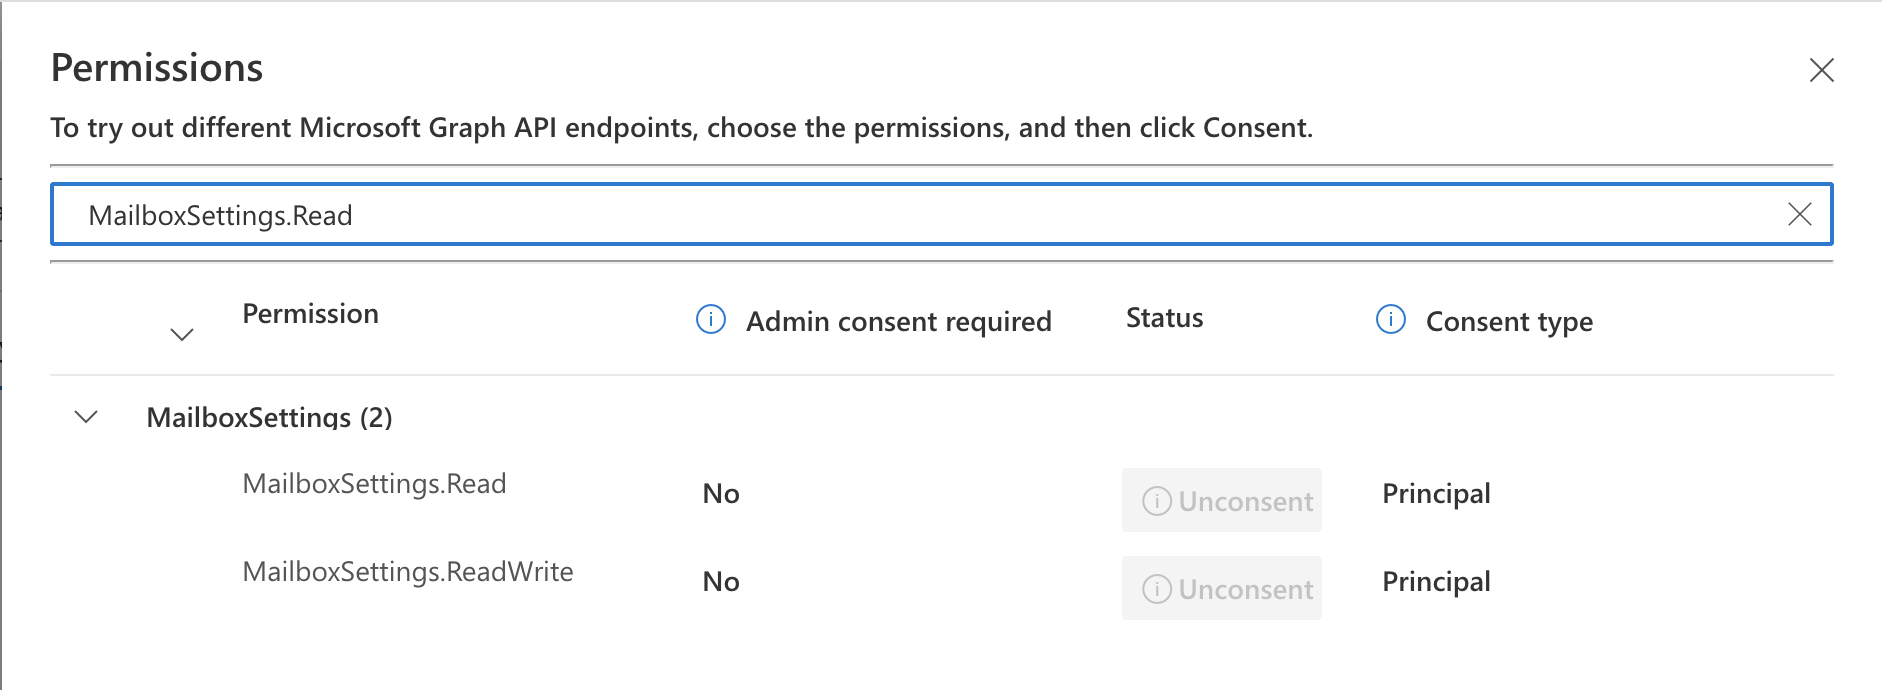Viewport: 1882px width, 690px height.
Task: Click info icon beside Consent type
Action: tap(1390, 320)
